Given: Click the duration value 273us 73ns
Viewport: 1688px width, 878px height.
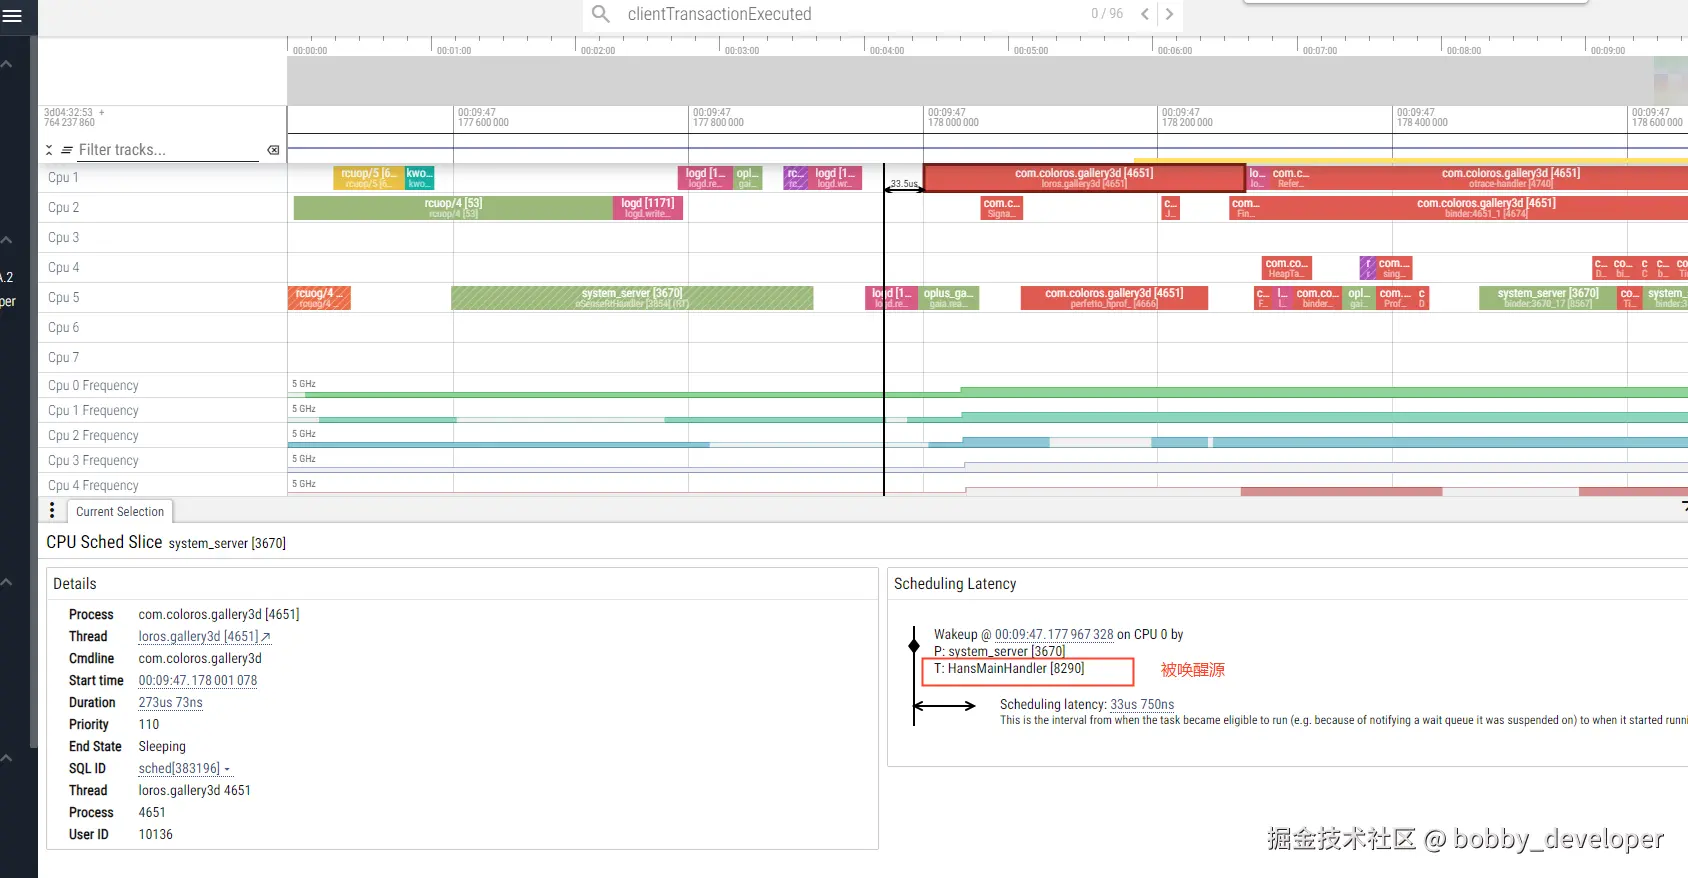Looking at the screenshot, I should 171,703.
